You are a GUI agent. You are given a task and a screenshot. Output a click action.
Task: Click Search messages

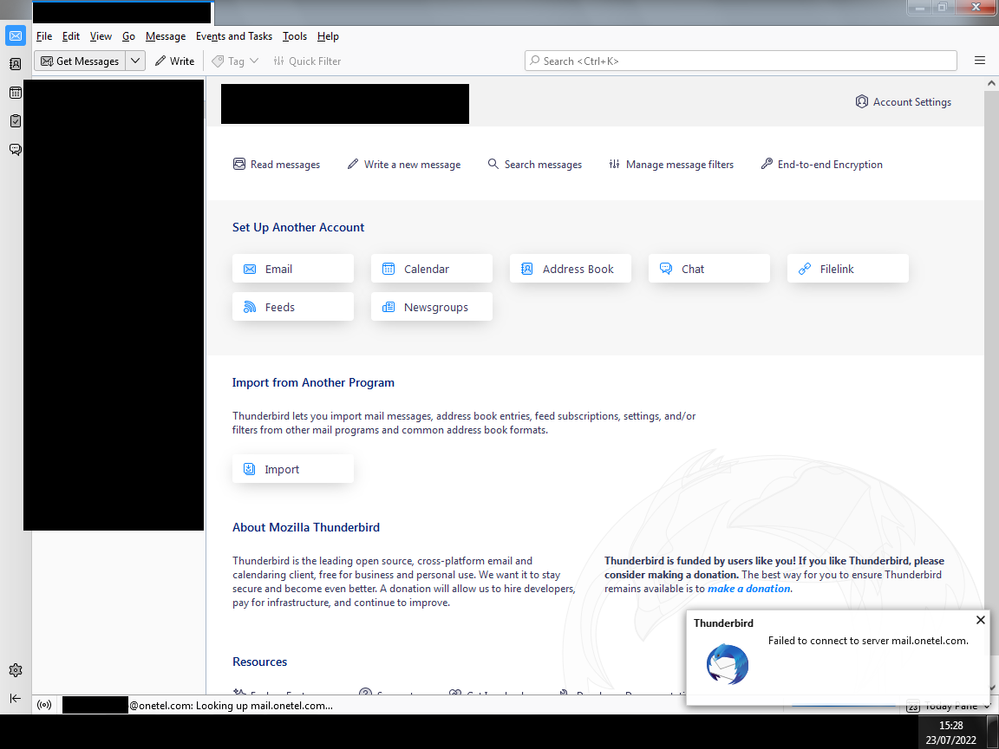pyautogui.click(x=535, y=164)
